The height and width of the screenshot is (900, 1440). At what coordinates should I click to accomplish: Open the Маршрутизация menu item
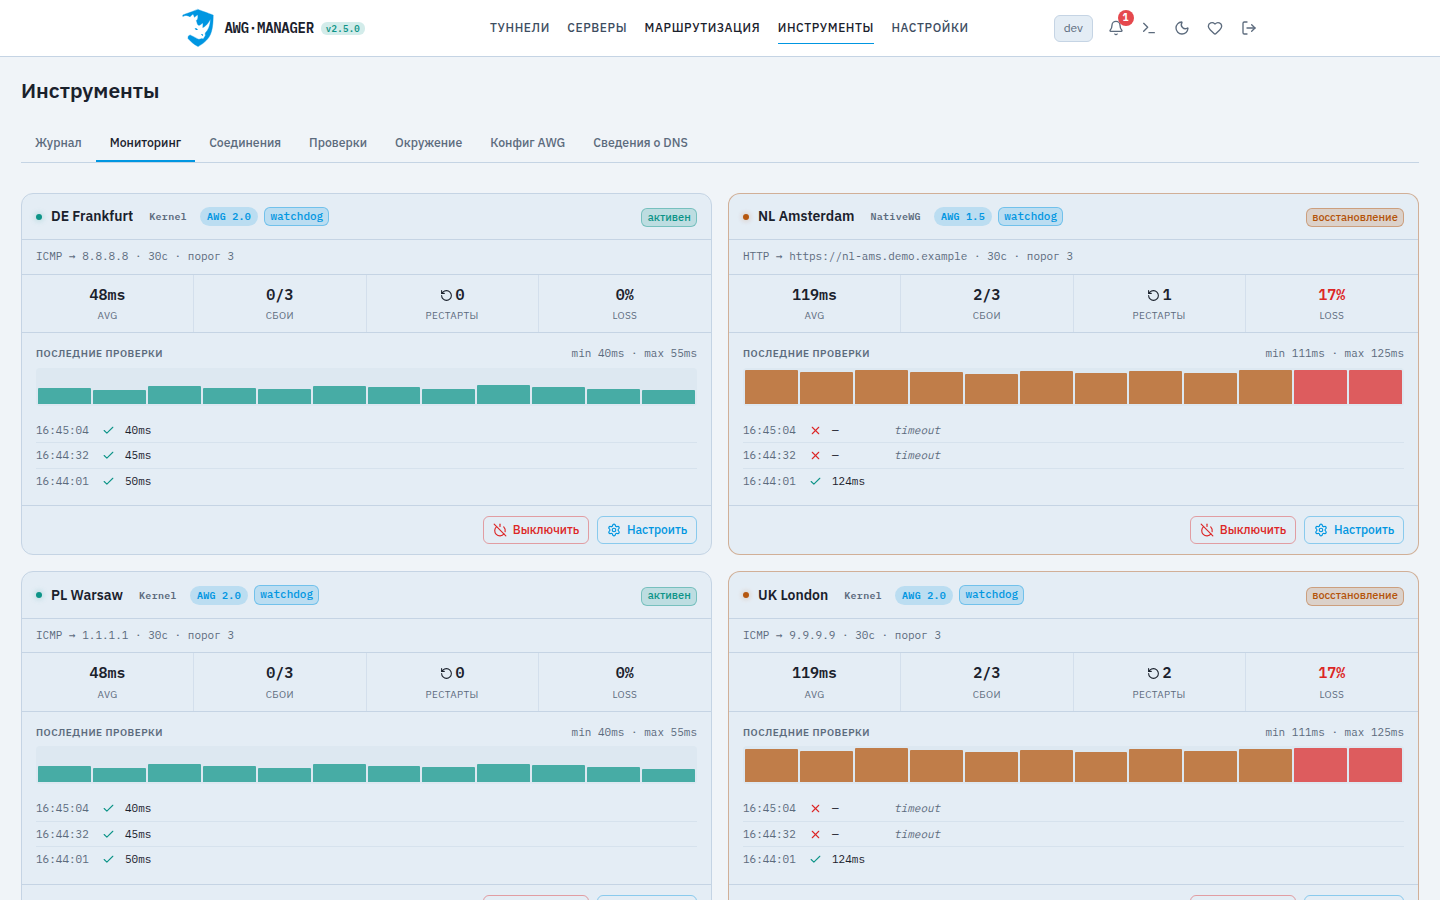[x=702, y=28]
